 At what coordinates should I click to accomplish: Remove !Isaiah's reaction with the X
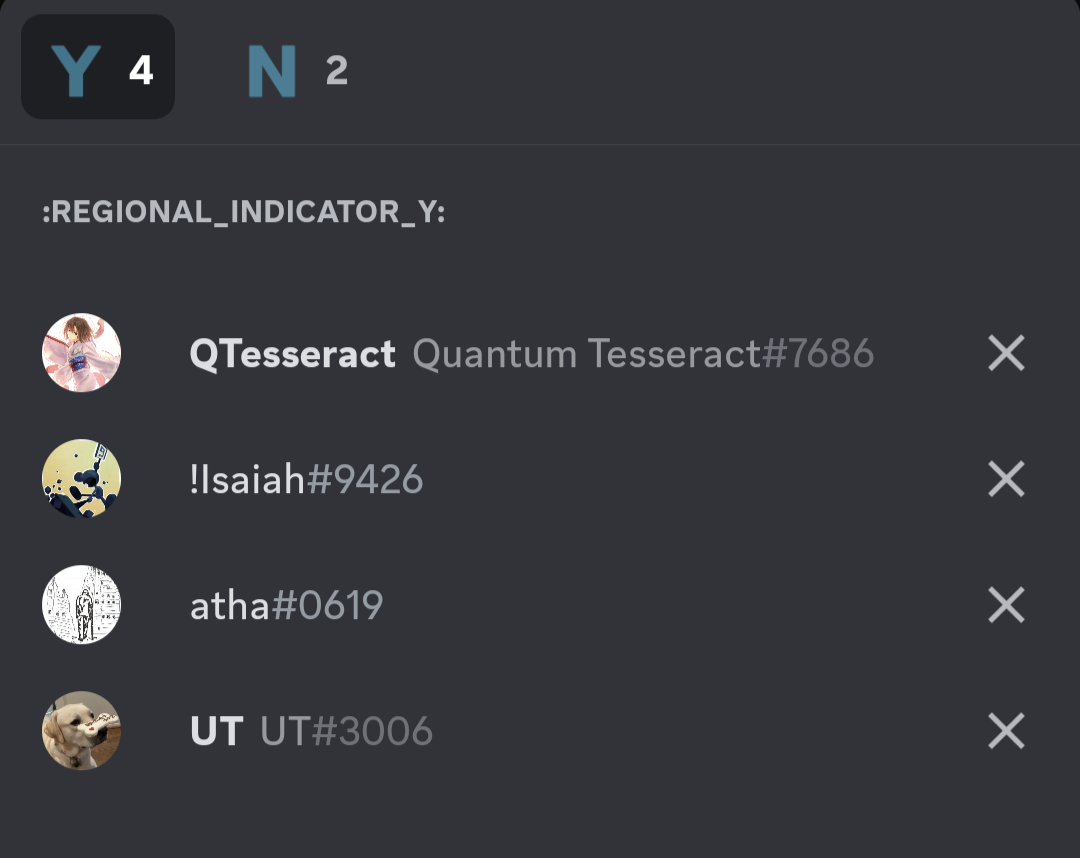pyautogui.click(x=1006, y=480)
